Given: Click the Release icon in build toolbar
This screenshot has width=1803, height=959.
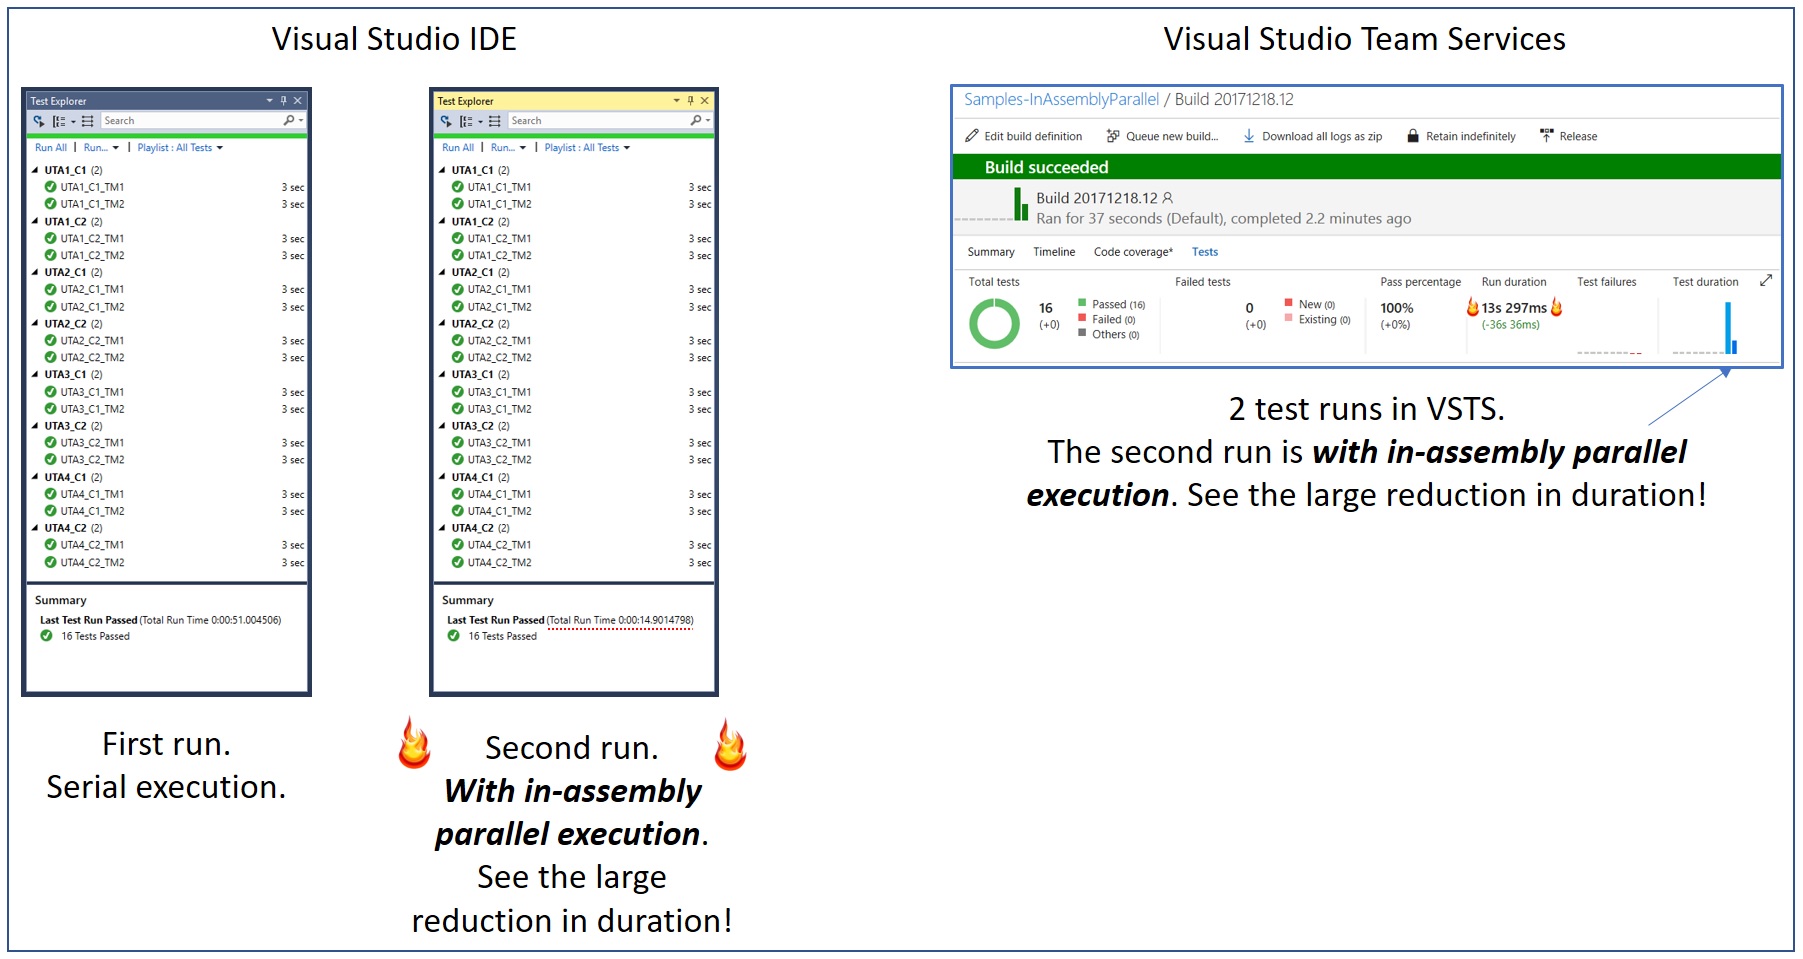Looking at the screenshot, I should 1546,135.
